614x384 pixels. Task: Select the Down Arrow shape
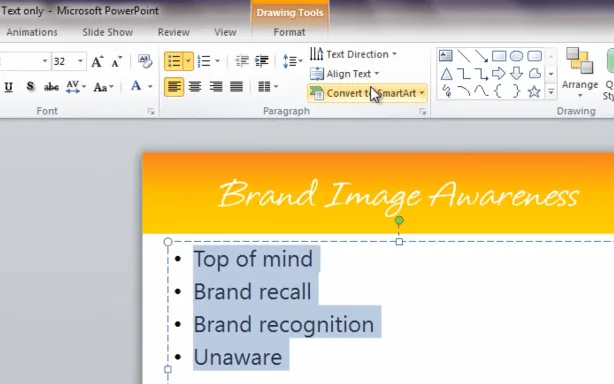(516, 73)
